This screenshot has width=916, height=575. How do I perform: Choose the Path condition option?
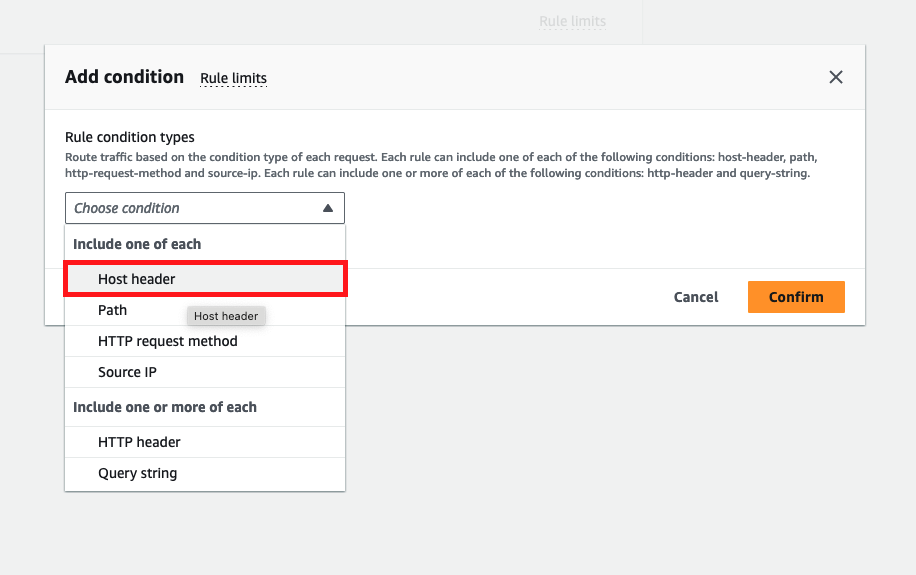(113, 310)
